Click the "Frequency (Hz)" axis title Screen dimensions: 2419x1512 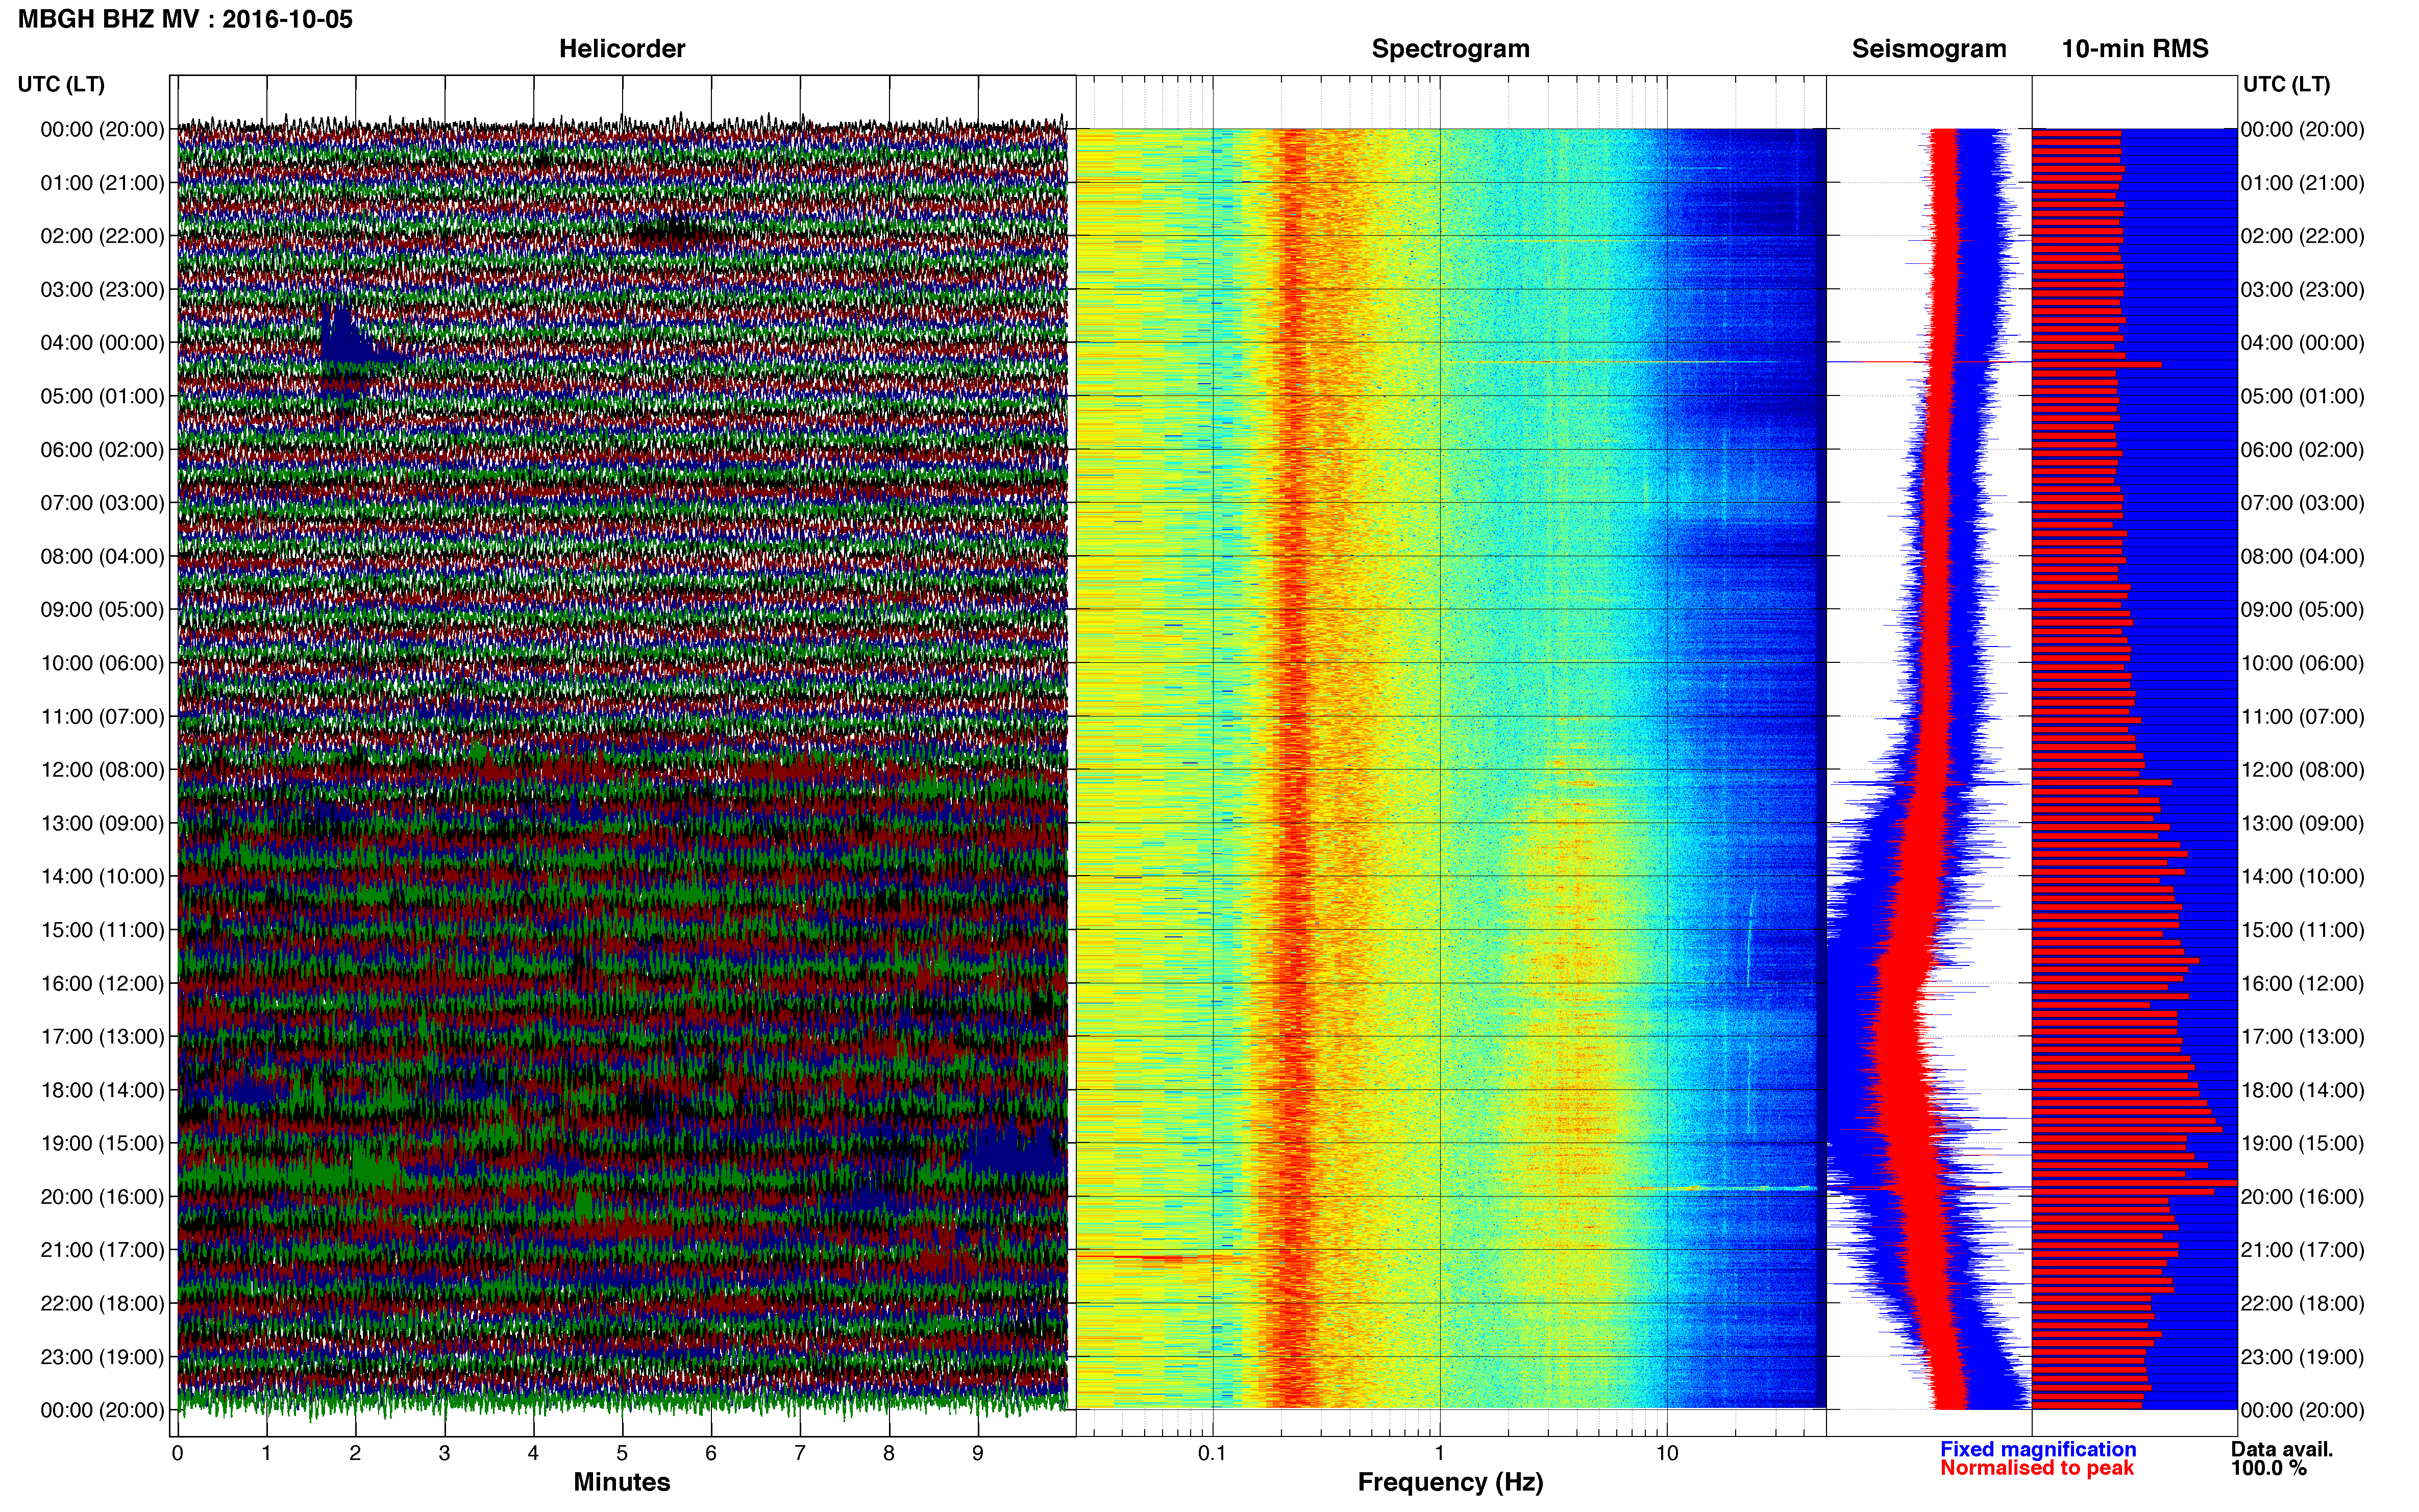tap(1450, 1482)
